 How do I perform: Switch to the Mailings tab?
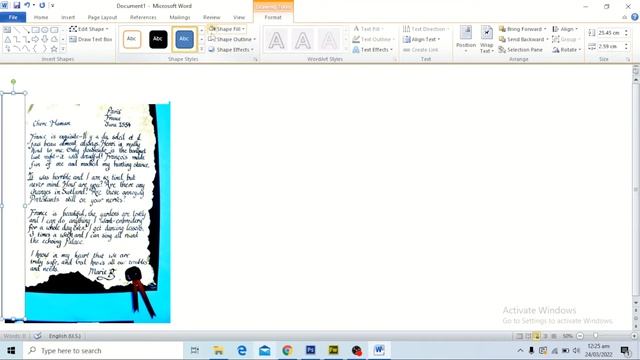tap(180, 17)
